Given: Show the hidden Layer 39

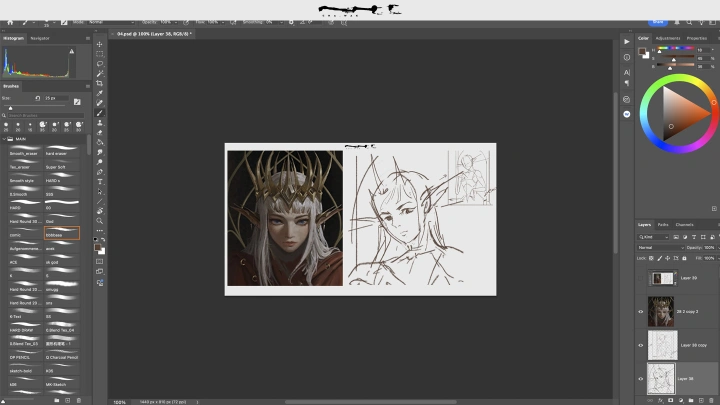Looking at the screenshot, I should click(641, 278).
